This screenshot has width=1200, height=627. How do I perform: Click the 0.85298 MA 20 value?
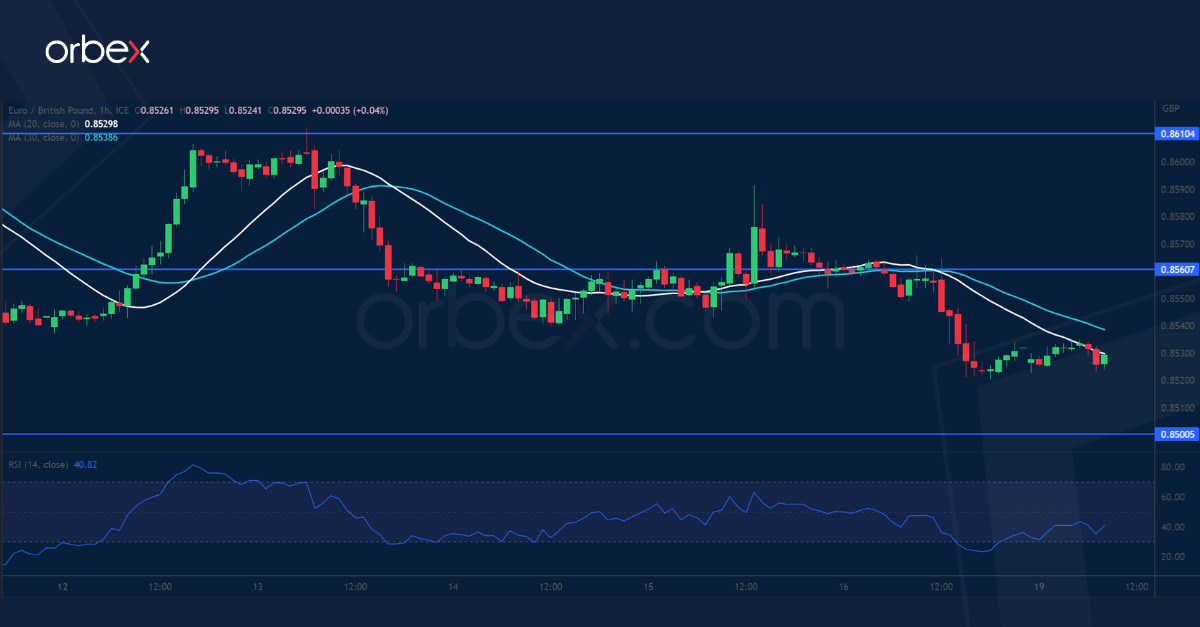point(102,123)
